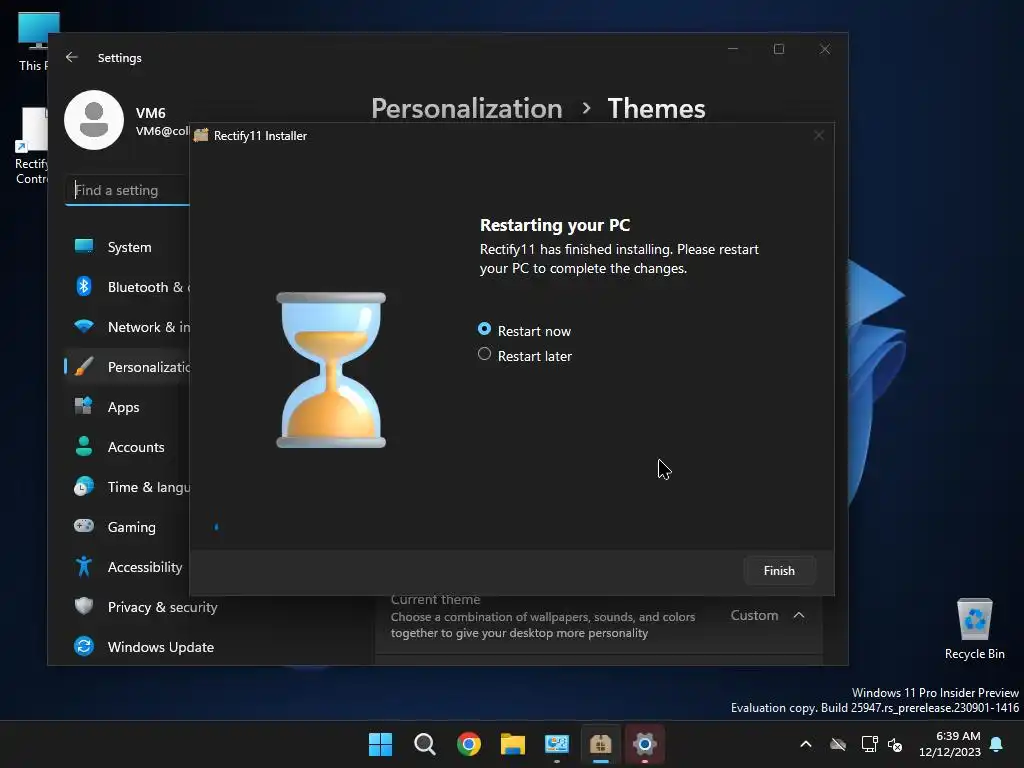Select Rectify11 Control Center desktop shortcut

coord(31,146)
